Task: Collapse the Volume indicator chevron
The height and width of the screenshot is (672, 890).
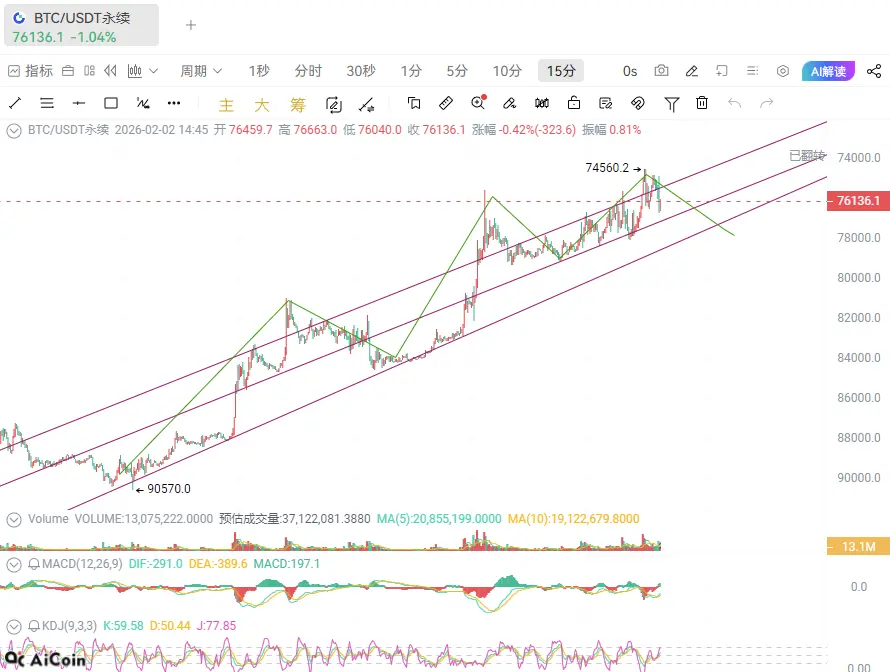Action: tap(14, 519)
